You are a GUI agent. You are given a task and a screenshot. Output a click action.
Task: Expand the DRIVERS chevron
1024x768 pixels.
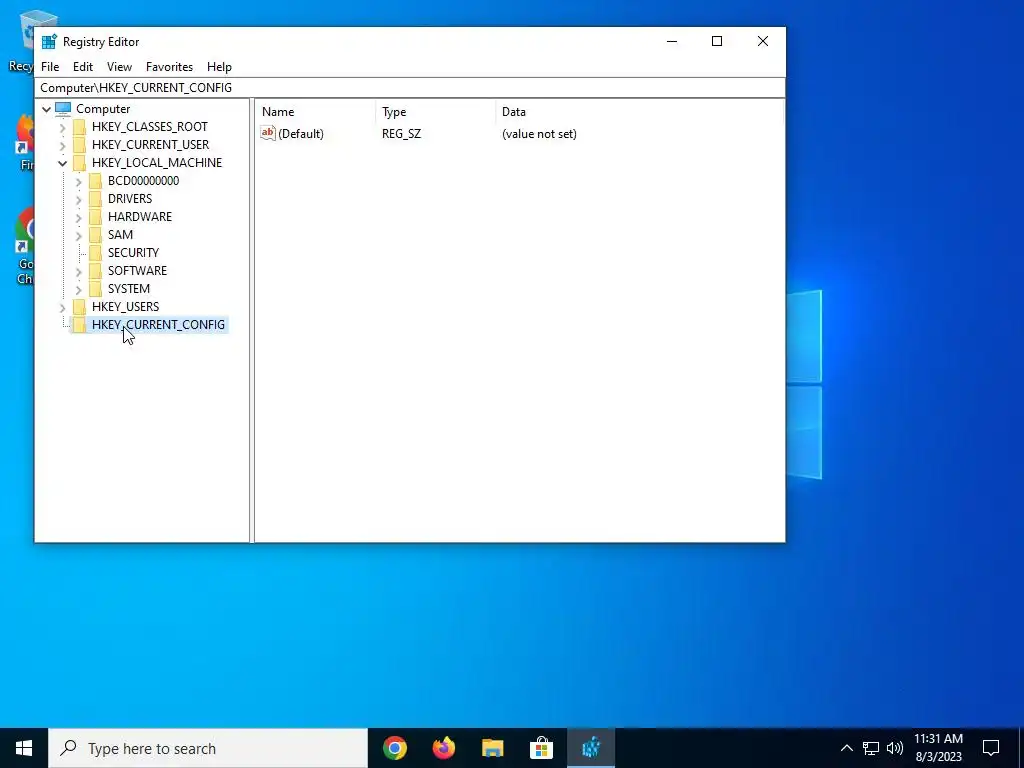tap(79, 199)
